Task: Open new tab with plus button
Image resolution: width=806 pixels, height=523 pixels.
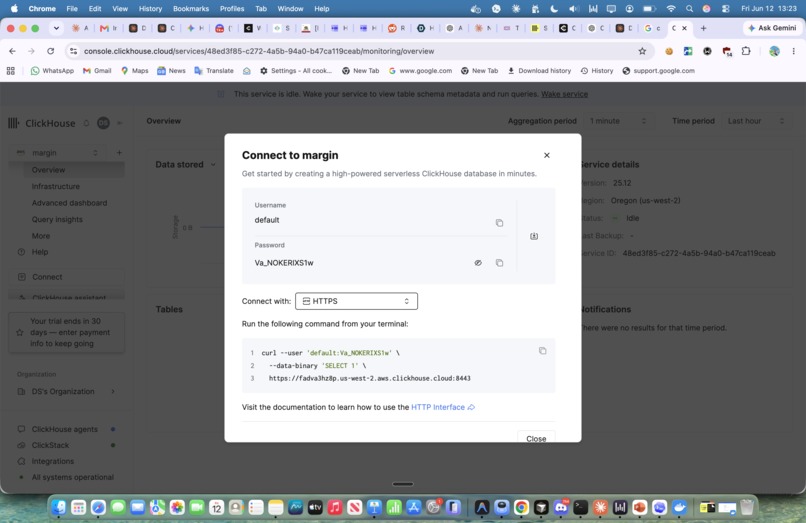Action: [x=704, y=28]
